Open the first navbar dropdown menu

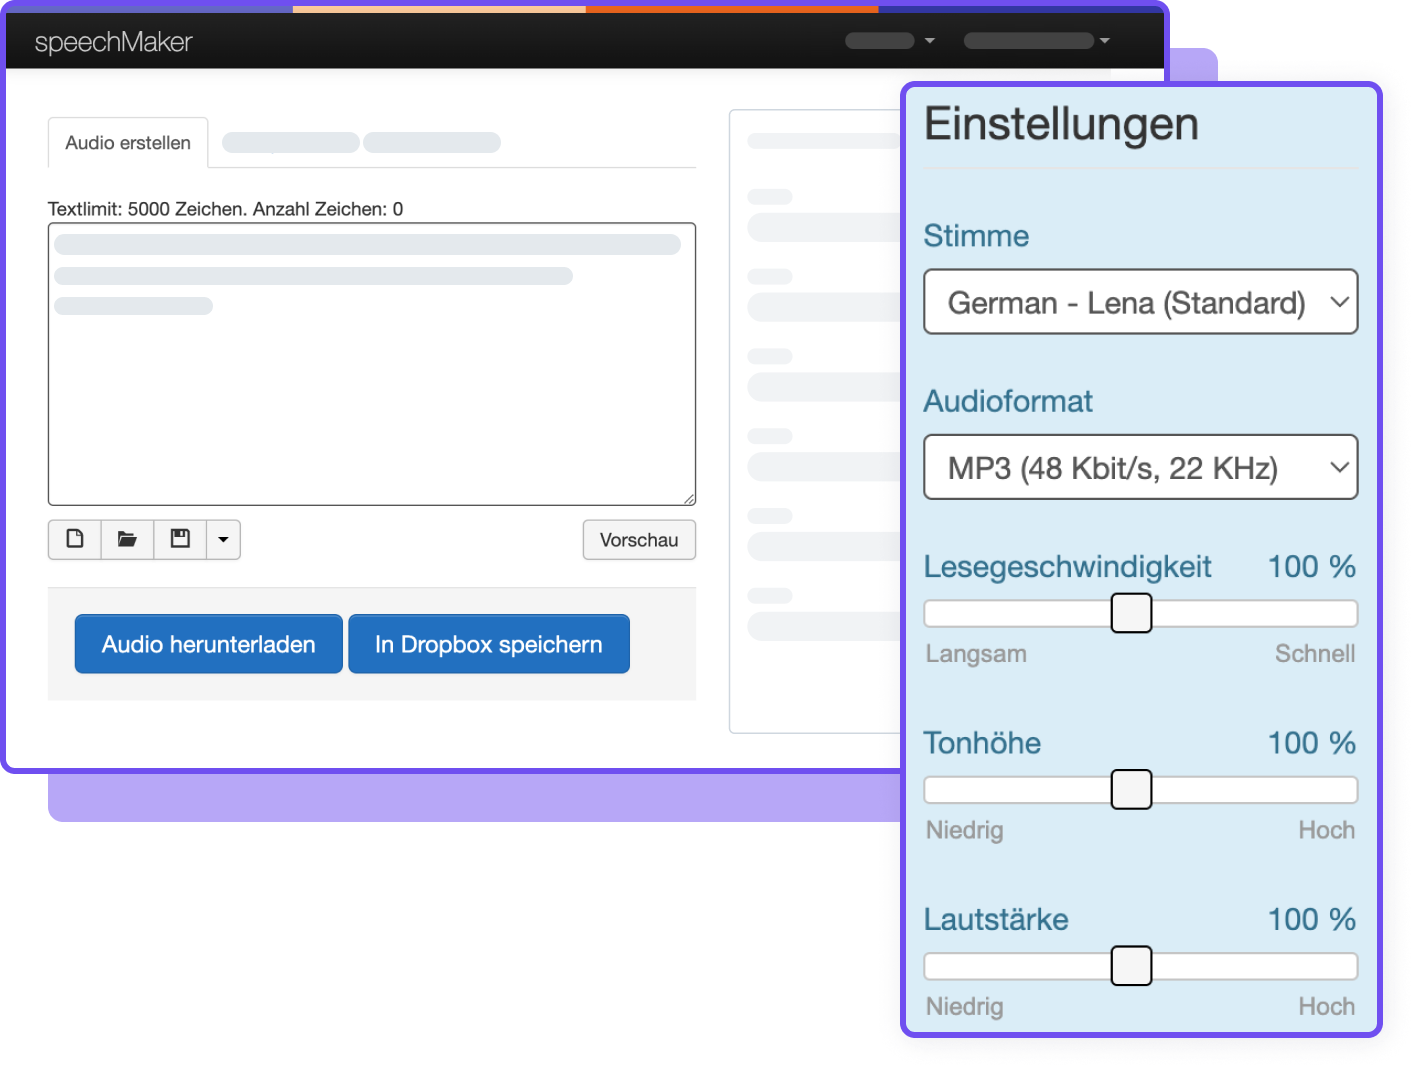click(889, 41)
